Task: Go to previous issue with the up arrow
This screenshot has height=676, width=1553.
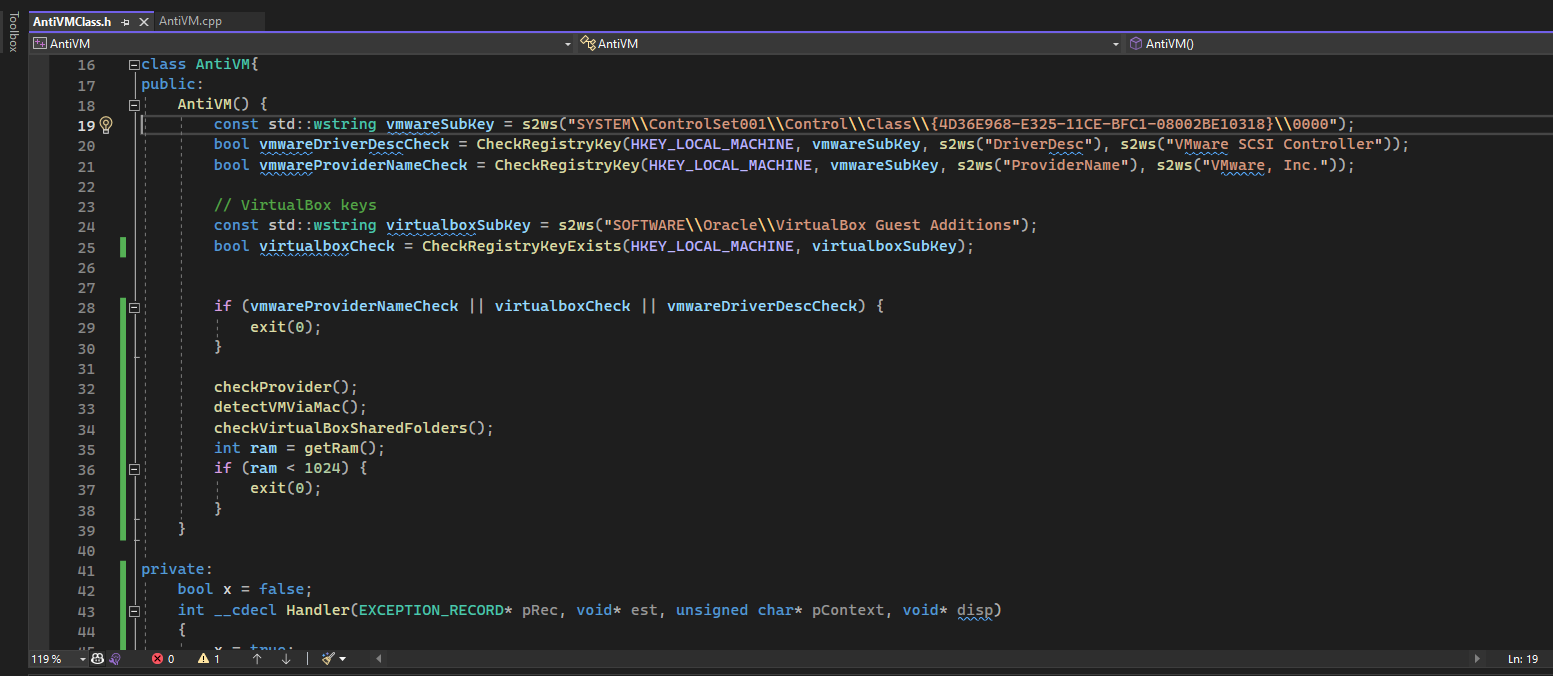Action: [x=257, y=659]
